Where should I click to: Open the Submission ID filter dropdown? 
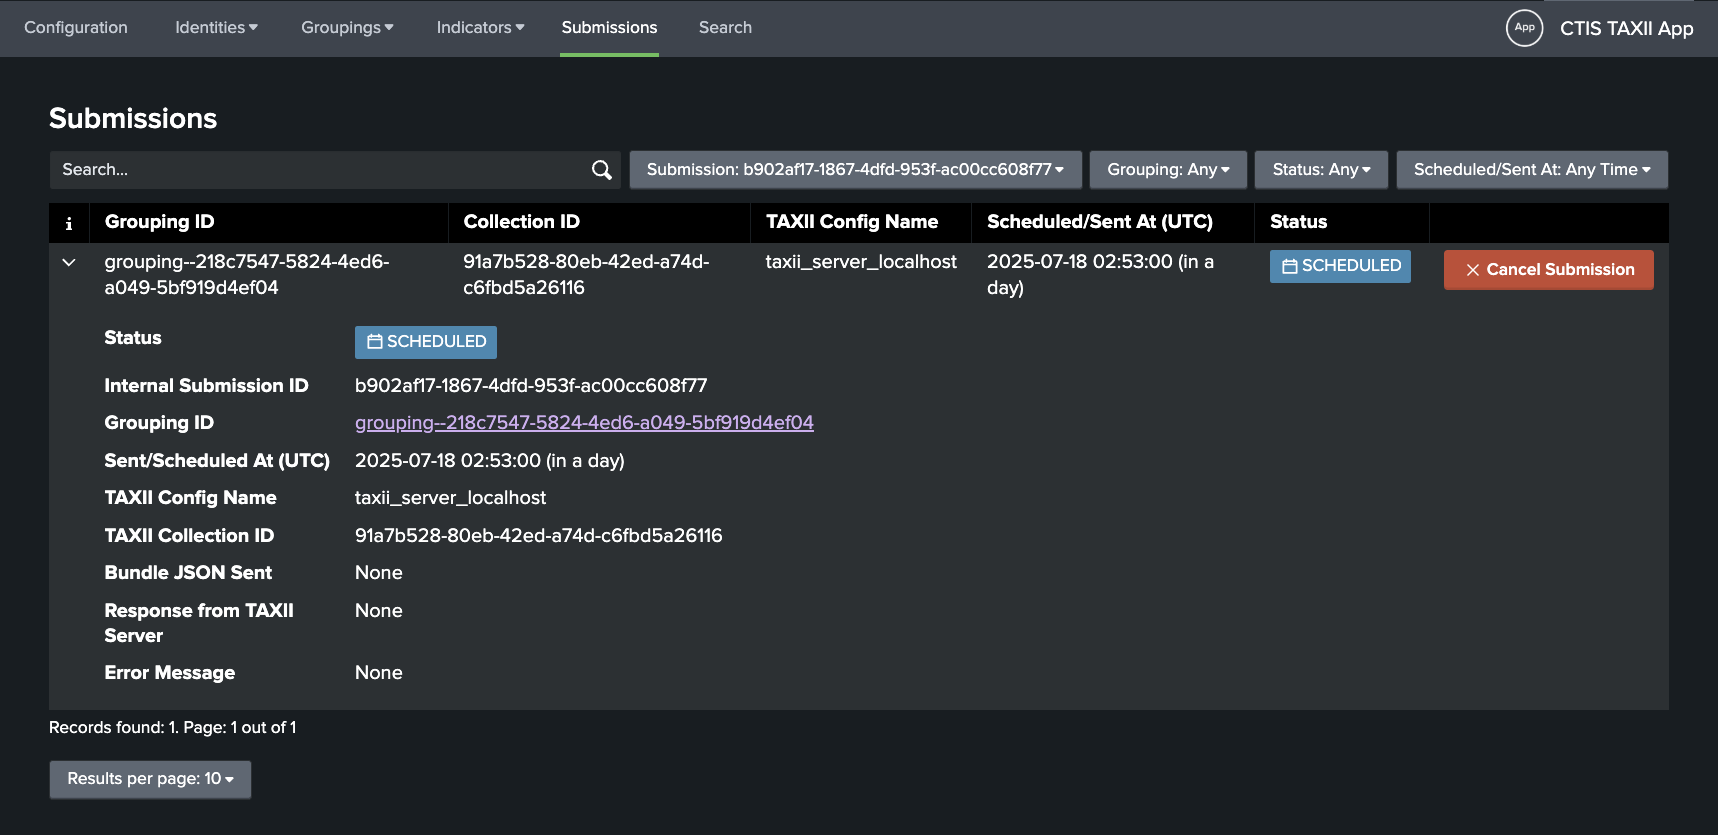point(855,170)
